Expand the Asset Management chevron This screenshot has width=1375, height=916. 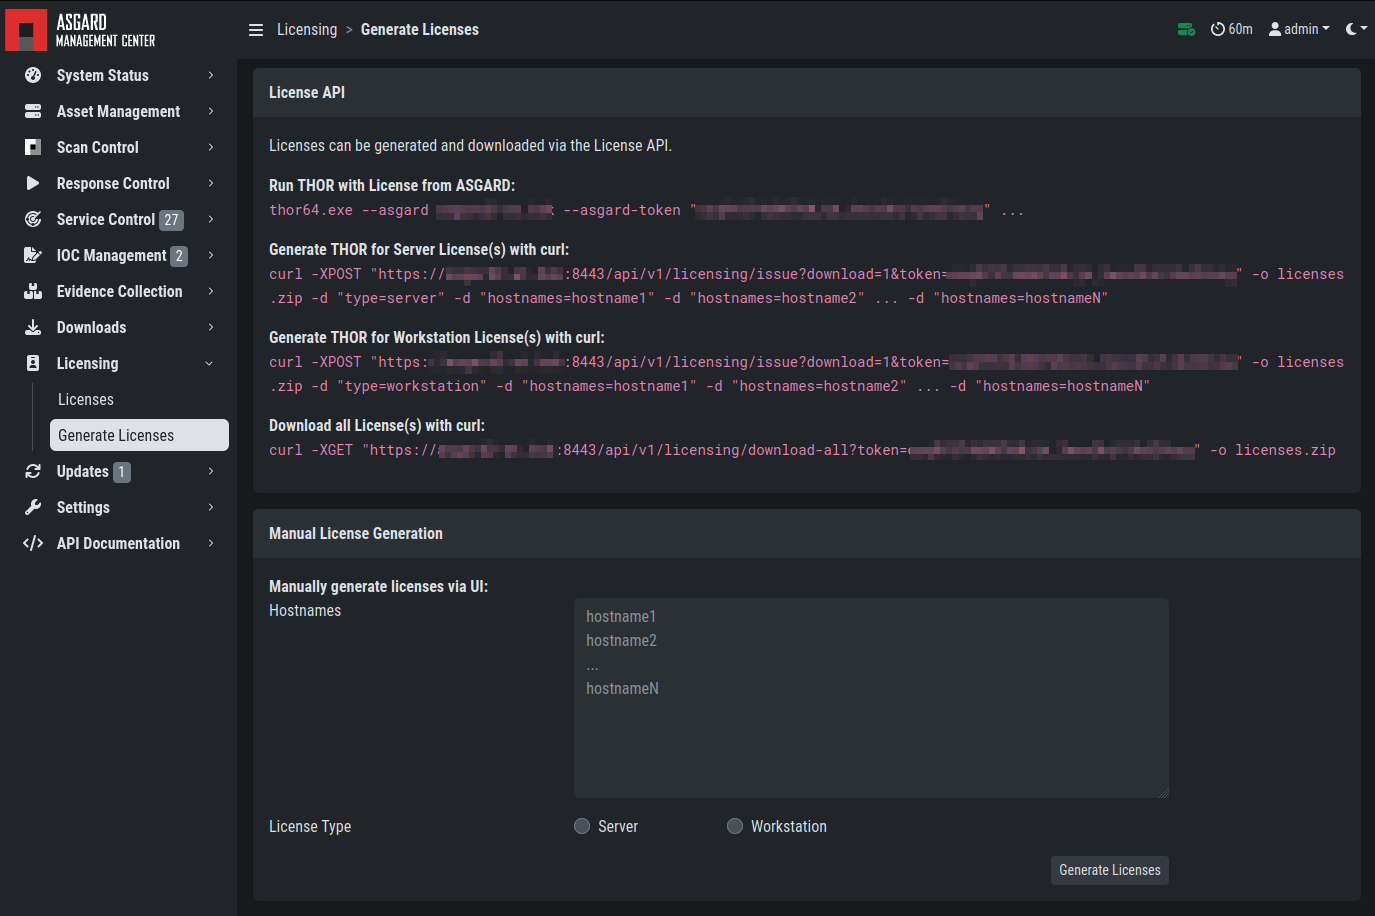point(211,111)
